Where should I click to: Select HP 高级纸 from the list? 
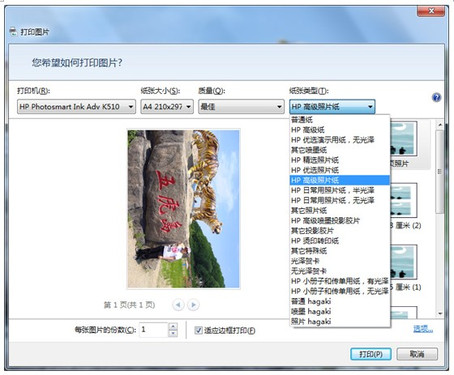click(340, 130)
